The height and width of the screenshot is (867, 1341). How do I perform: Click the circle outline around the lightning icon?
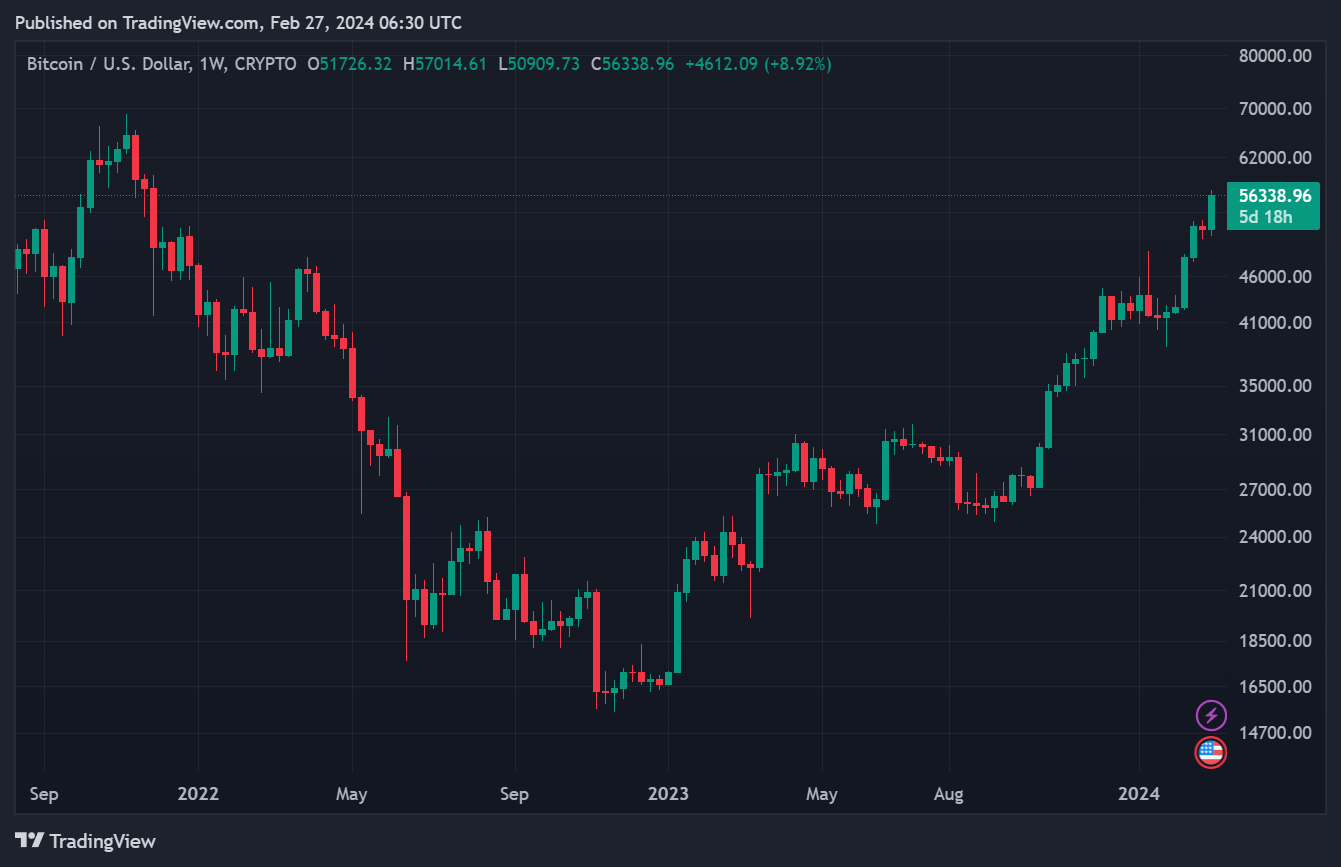click(1210, 701)
